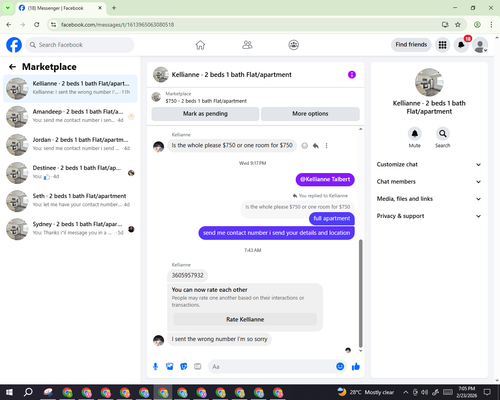Open more options for '$750 or one room' message
This screenshot has height=400, width=500.
pyautogui.click(x=326, y=146)
